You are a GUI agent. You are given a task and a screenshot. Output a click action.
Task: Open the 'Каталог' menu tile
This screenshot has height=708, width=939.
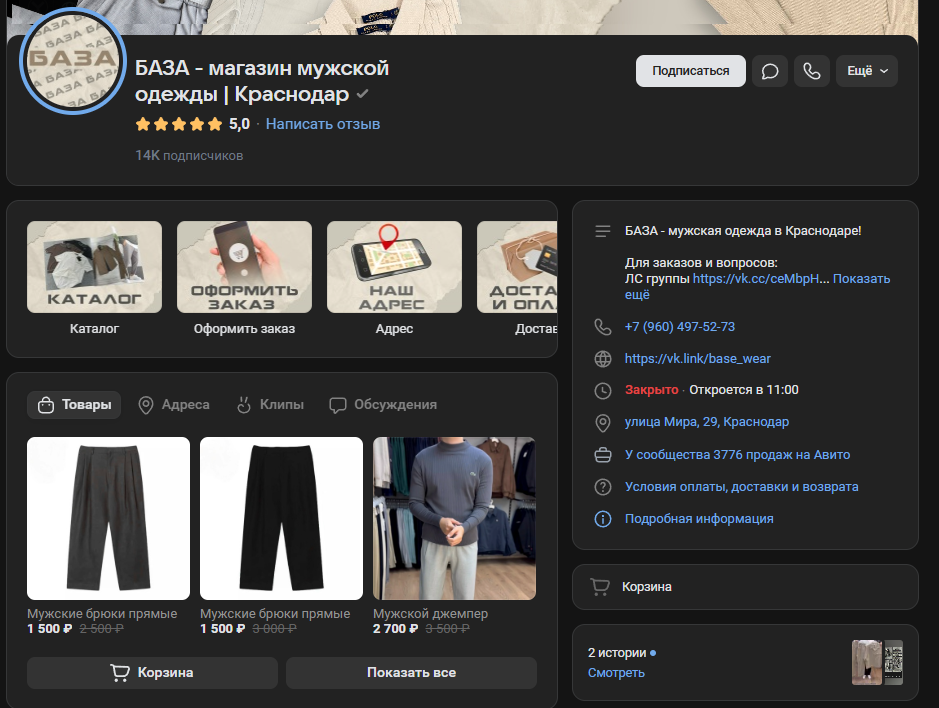tap(94, 267)
